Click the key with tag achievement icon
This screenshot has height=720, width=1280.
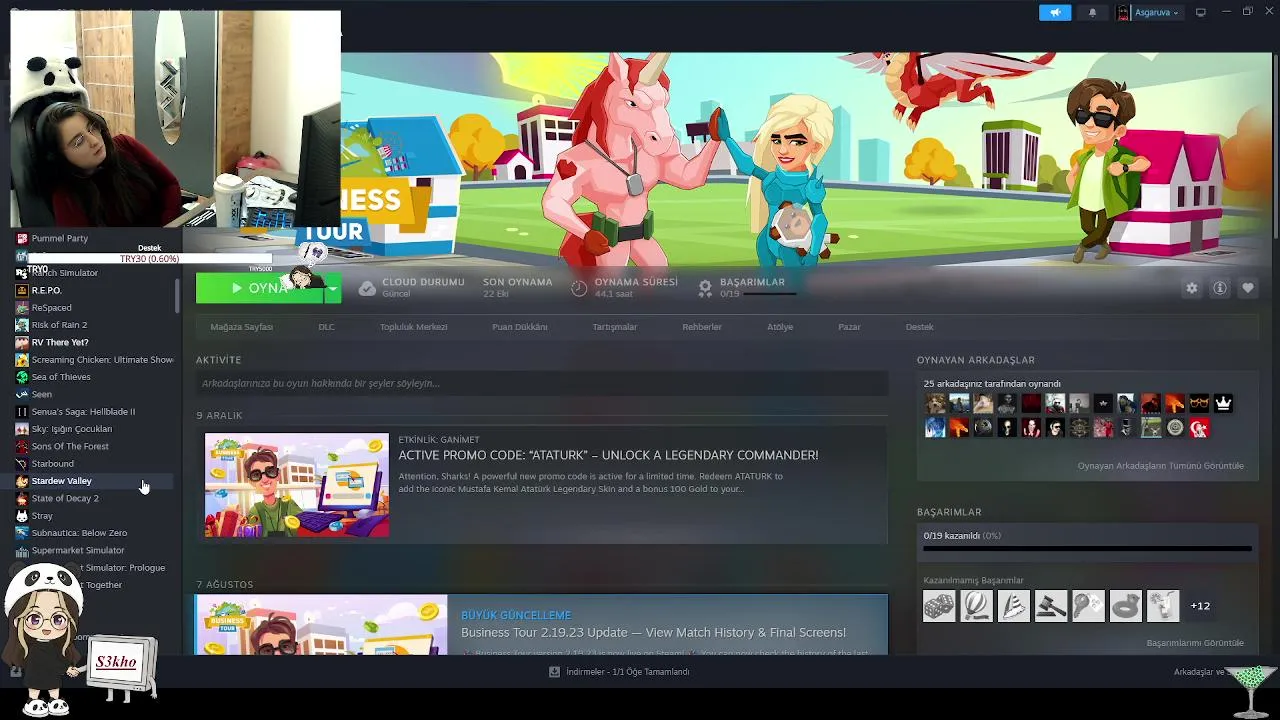(x=1088, y=606)
